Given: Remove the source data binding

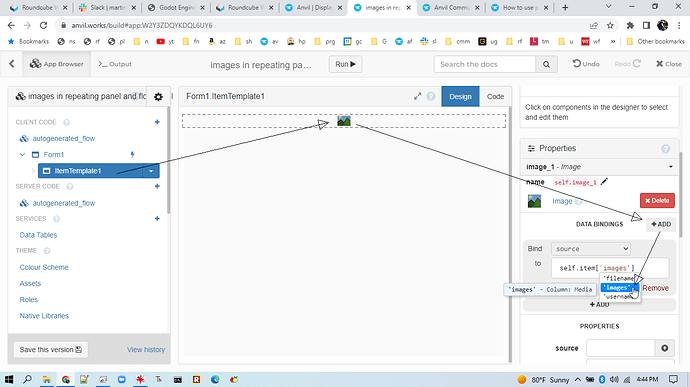Looking at the screenshot, I should (655, 288).
